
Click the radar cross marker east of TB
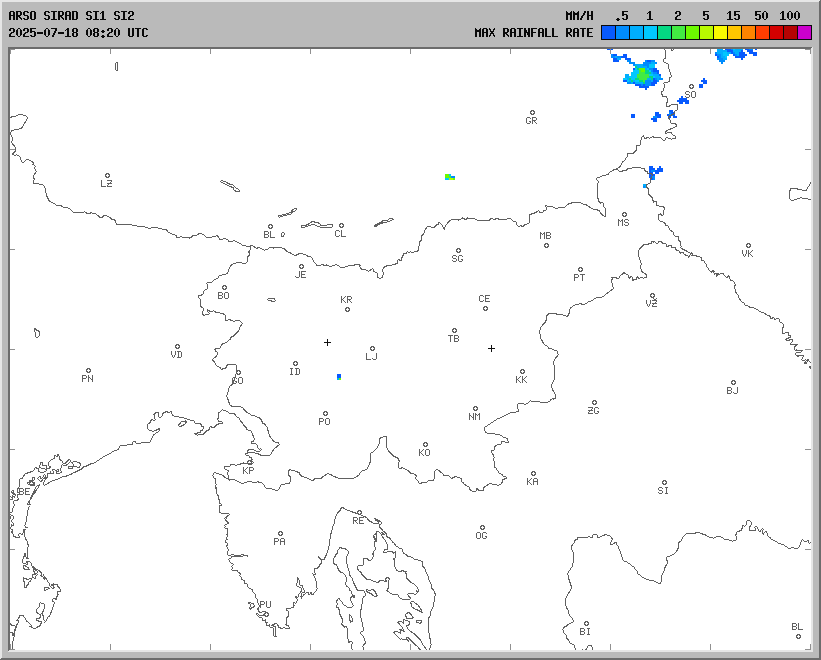coord(491,348)
